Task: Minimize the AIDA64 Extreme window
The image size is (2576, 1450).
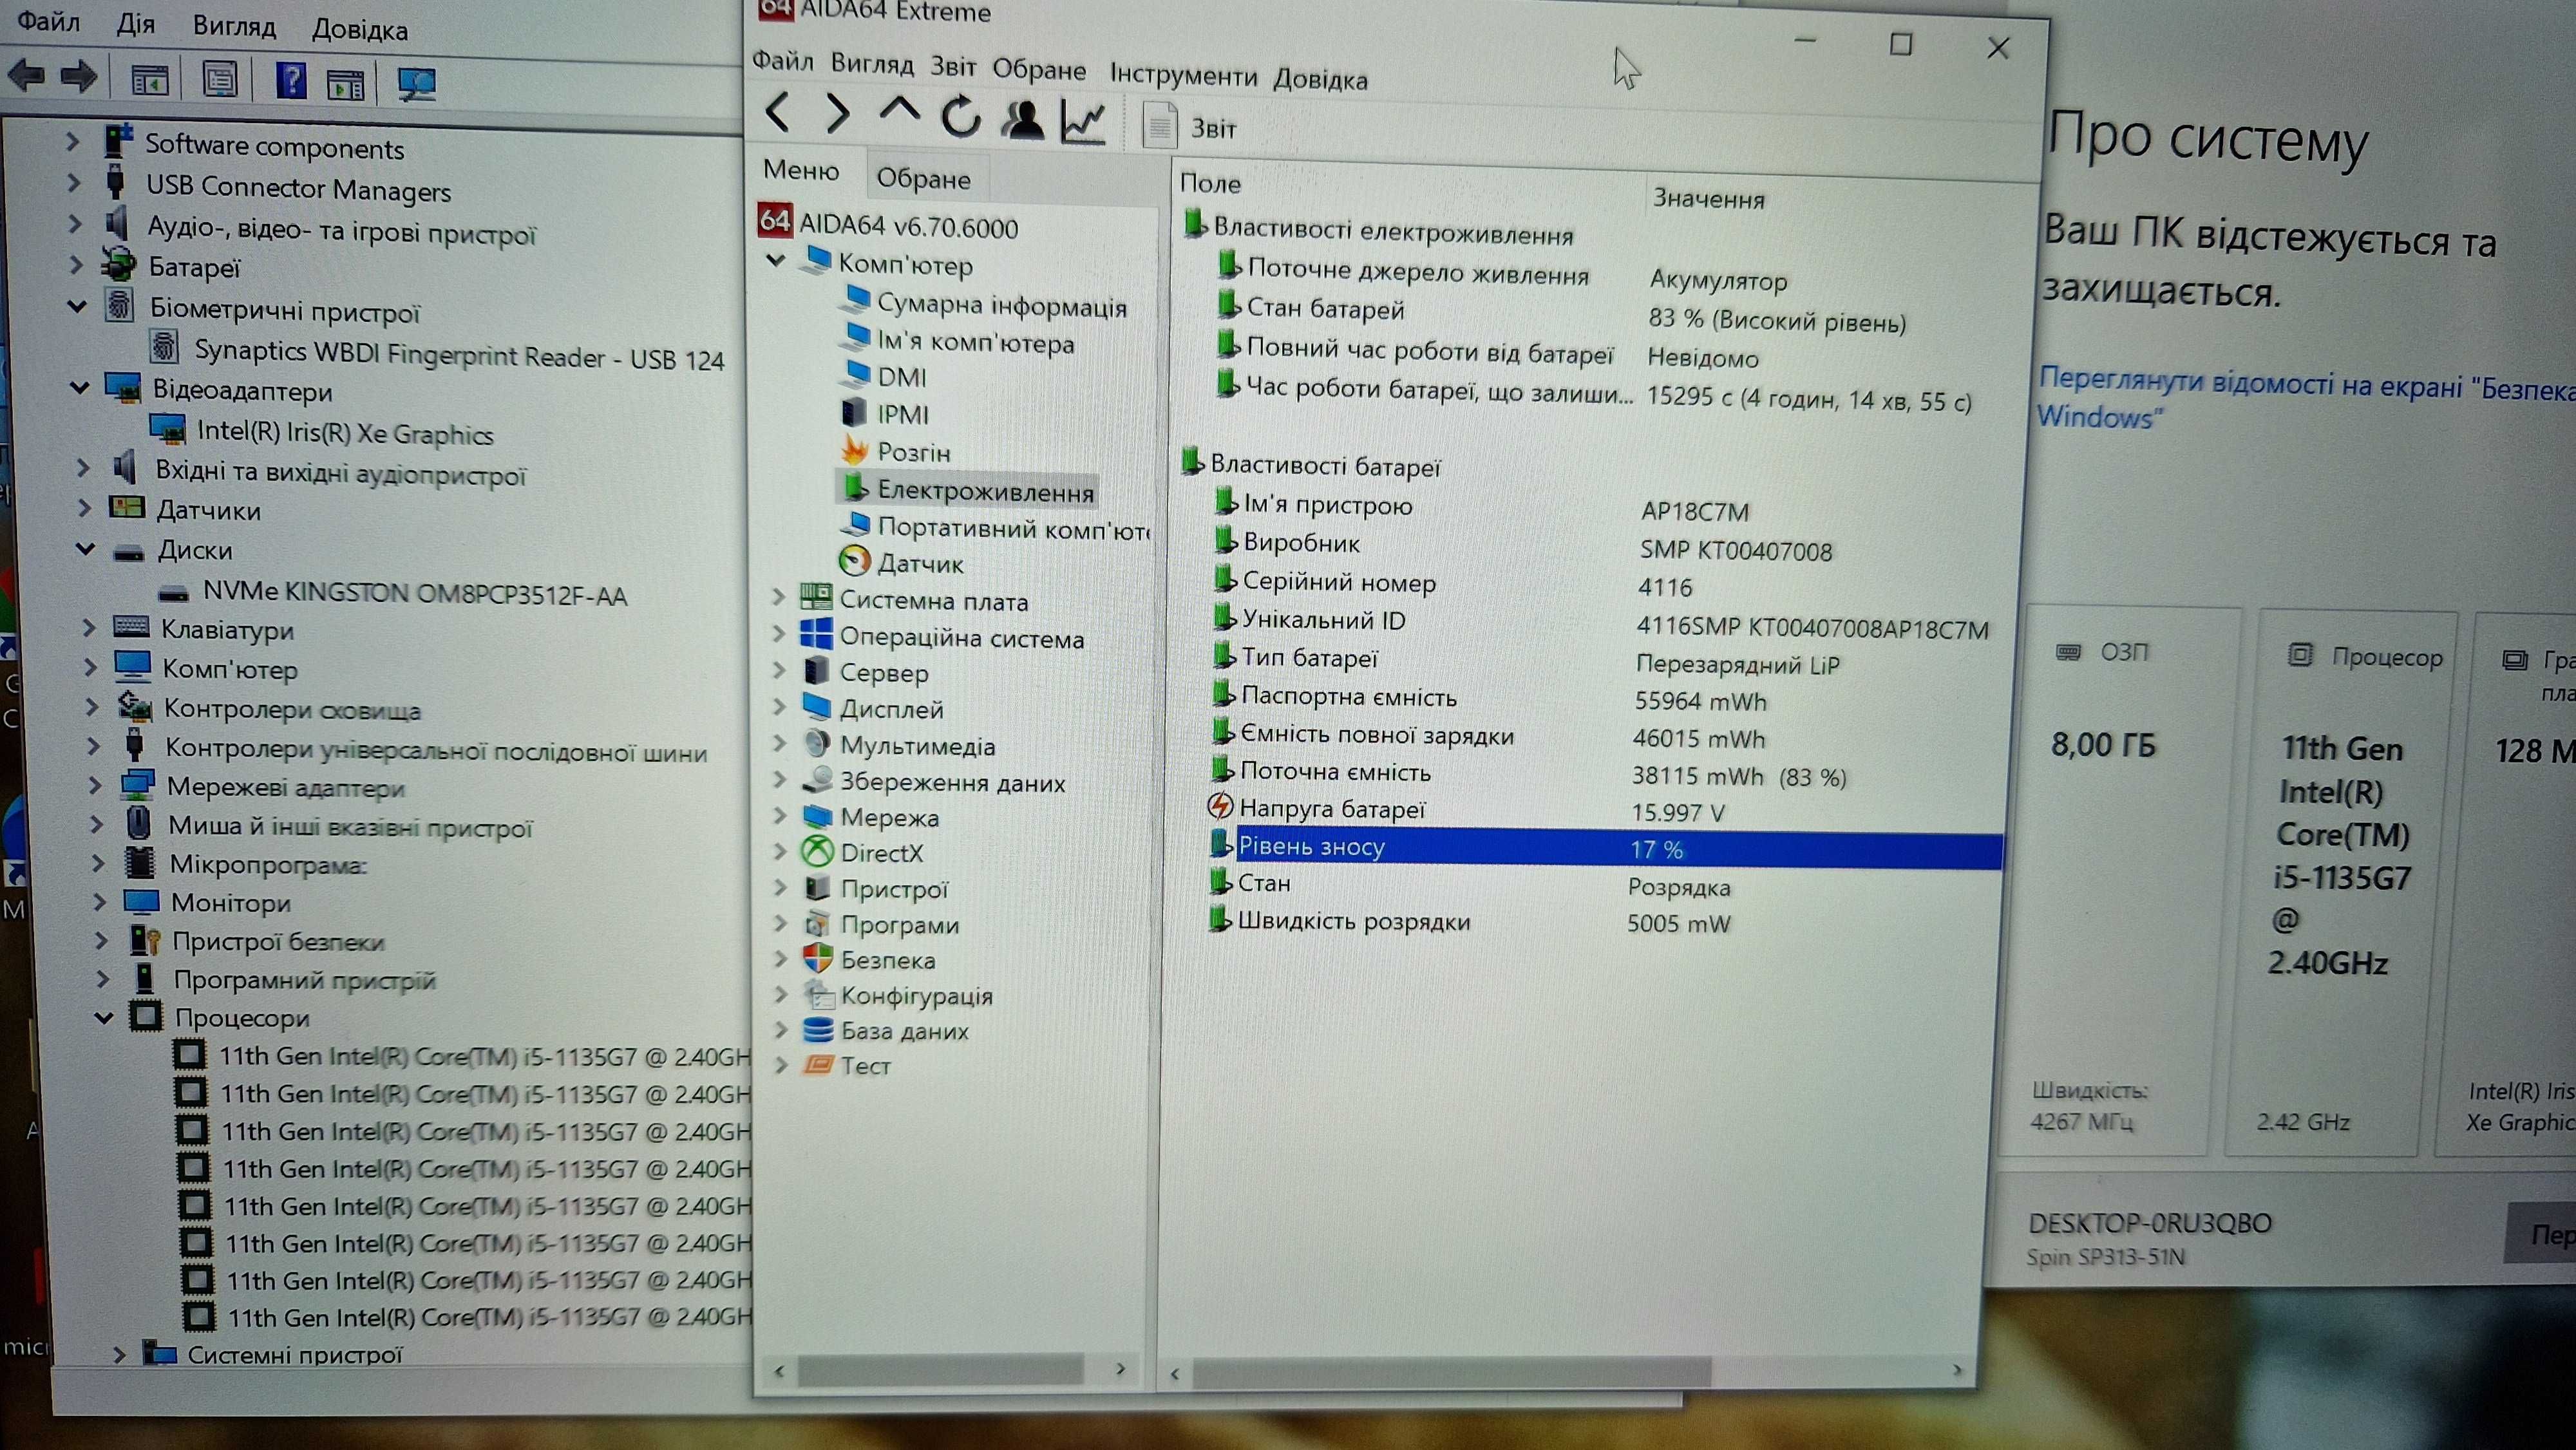Action: [x=1804, y=40]
